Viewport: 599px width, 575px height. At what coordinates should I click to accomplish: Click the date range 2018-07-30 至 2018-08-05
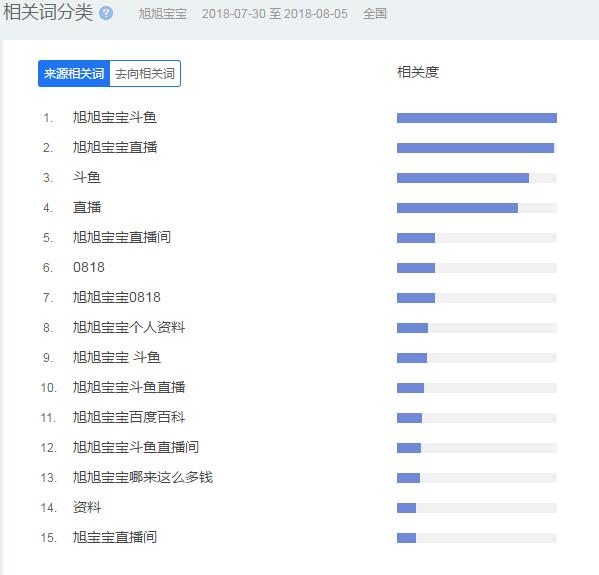[x=275, y=14]
